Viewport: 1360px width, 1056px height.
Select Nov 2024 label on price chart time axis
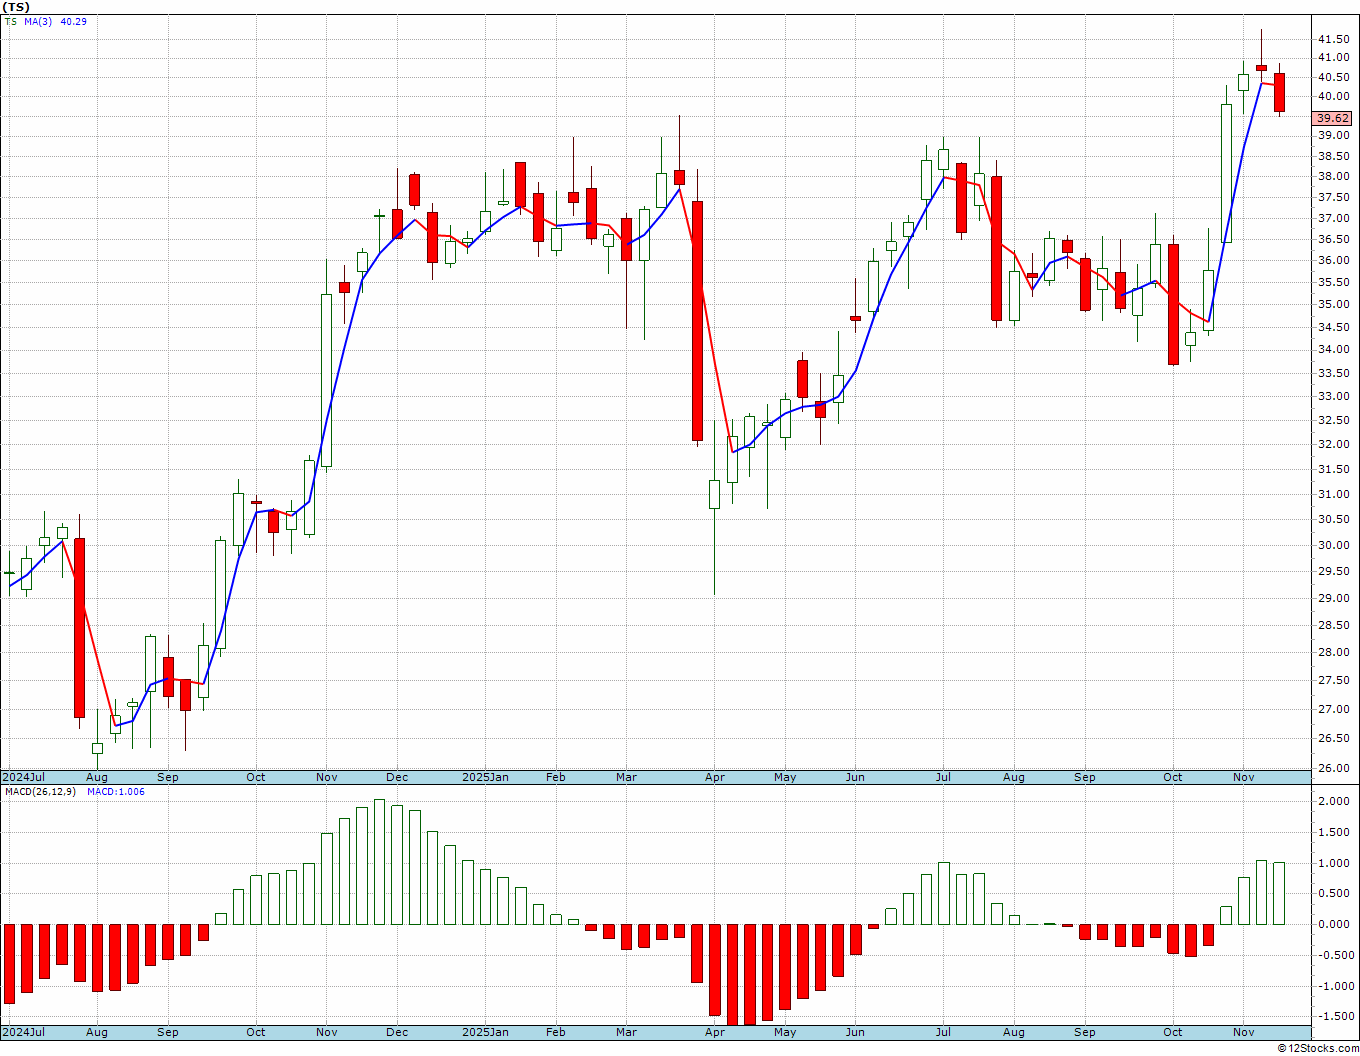[x=326, y=777]
